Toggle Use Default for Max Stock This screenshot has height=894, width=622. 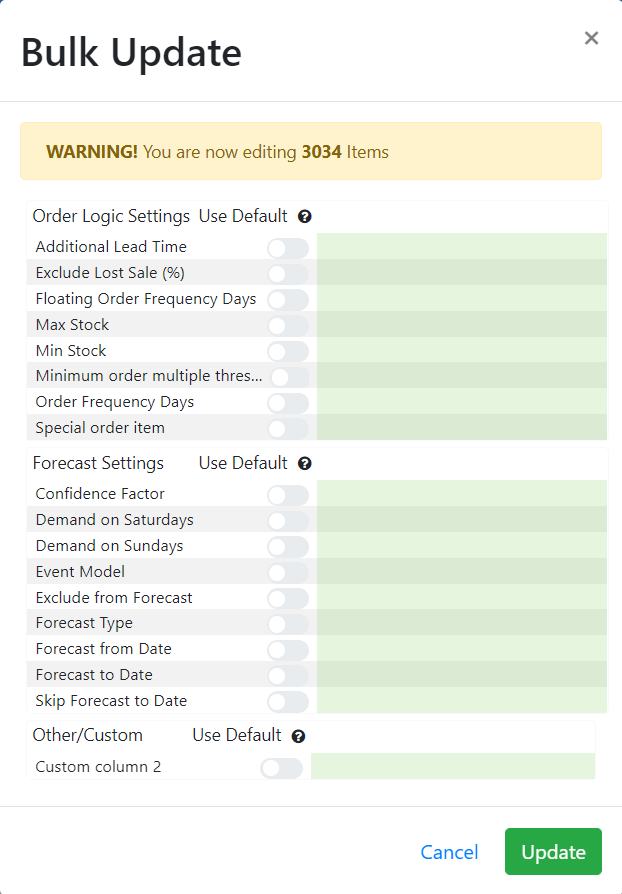pyautogui.click(x=288, y=325)
